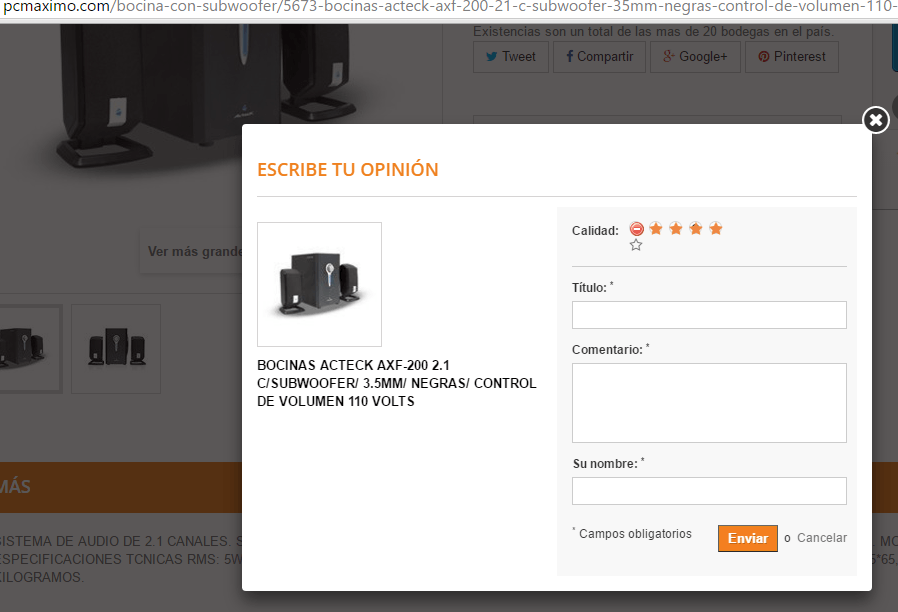Click the Cancelar link
Image resolution: width=898 pixels, height=612 pixels.
822,538
